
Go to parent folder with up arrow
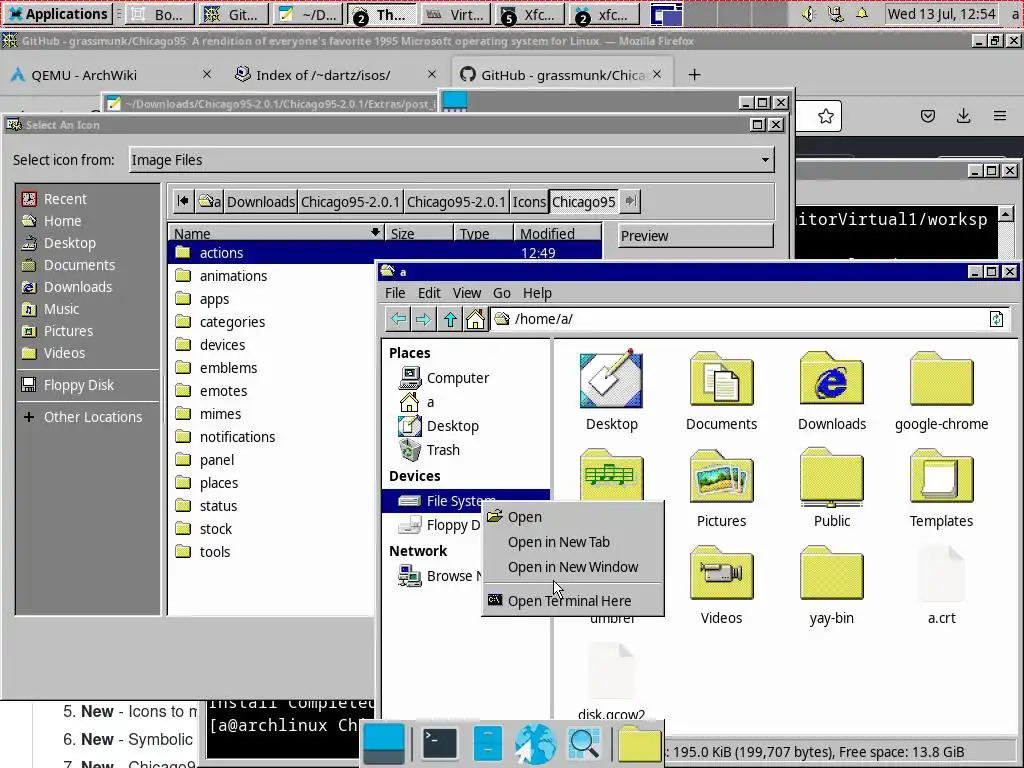450,319
